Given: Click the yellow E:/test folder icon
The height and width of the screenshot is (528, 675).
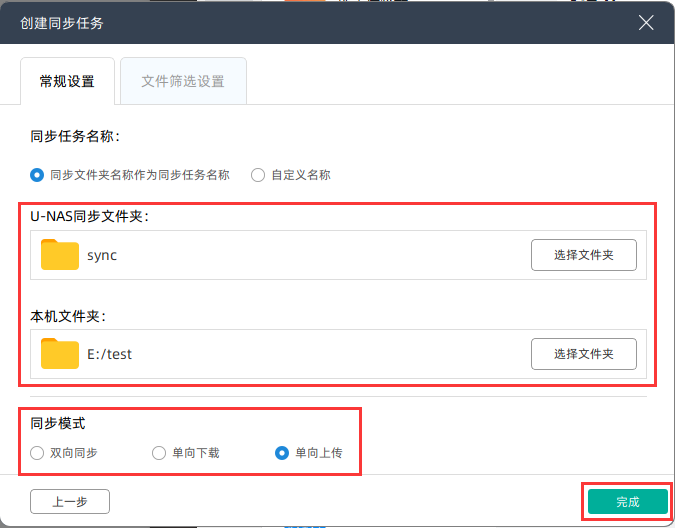Looking at the screenshot, I should pyautogui.click(x=60, y=354).
